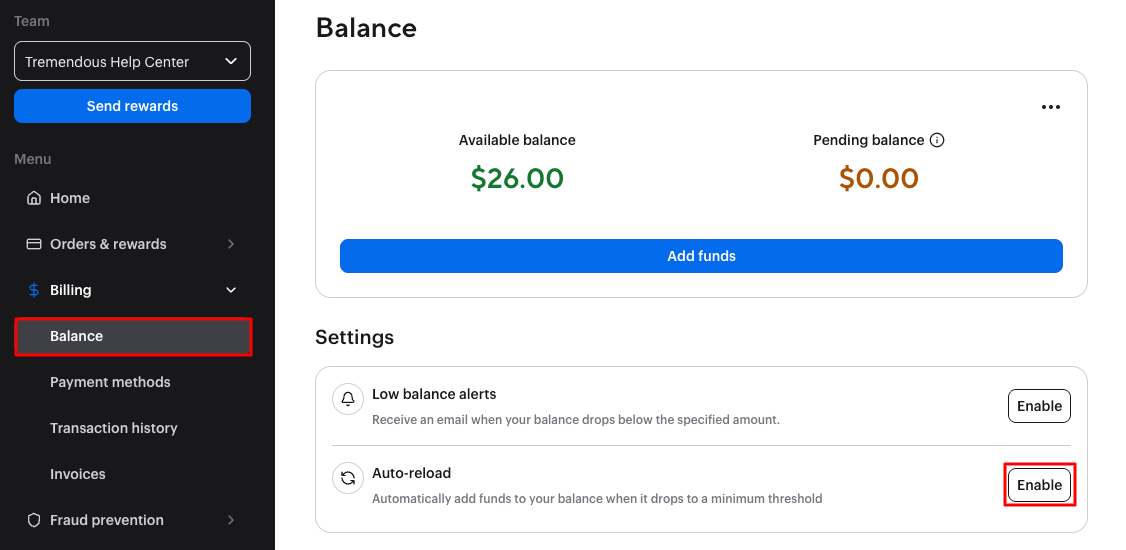
Task: Click the Orders & rewards card icon
Action: coord(34,244)
